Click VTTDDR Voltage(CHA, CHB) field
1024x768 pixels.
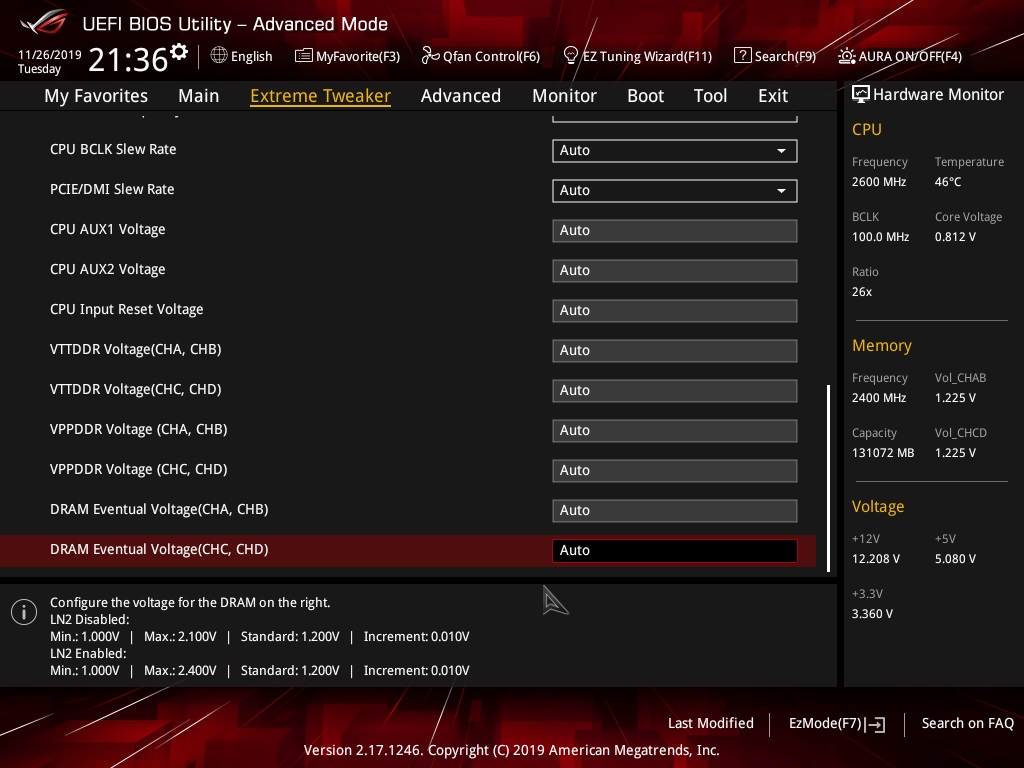coord(675,351)
